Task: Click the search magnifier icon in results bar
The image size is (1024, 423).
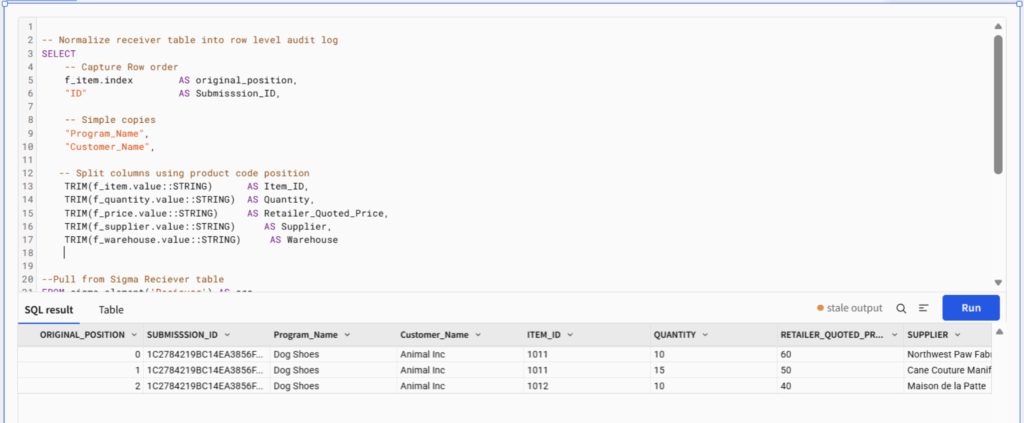Action: click(901, 309)
